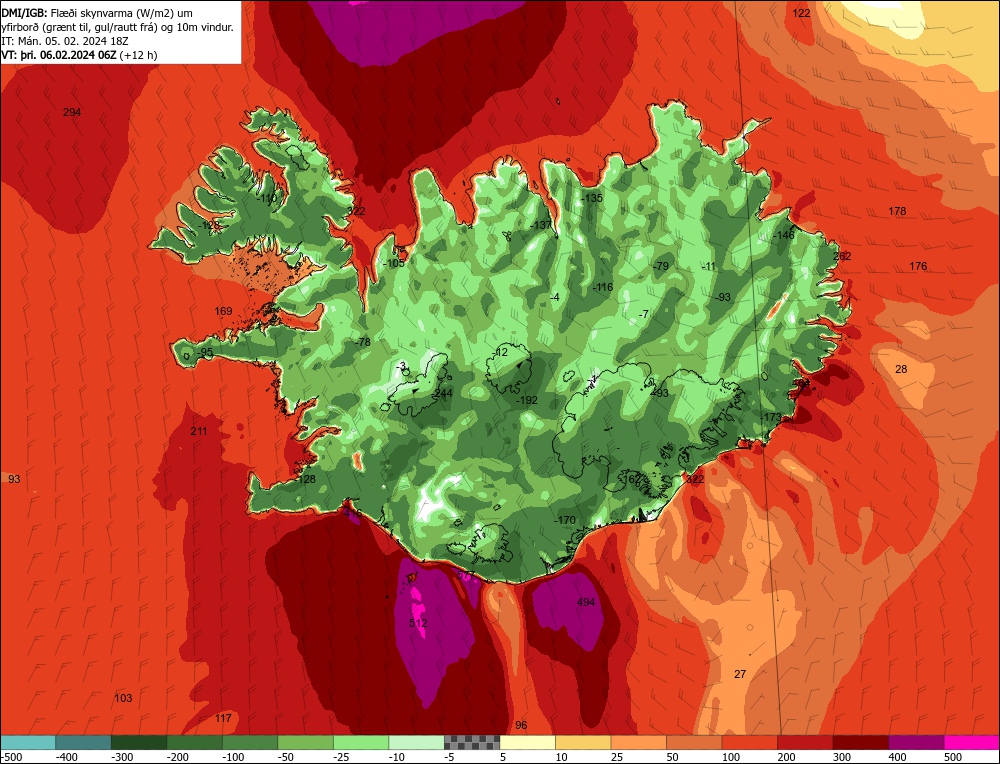Select the red-orange swatch between 100 and 200
Image resolution: width=1000 pixels, height=764 pixels.
click(x=749, y=742)
